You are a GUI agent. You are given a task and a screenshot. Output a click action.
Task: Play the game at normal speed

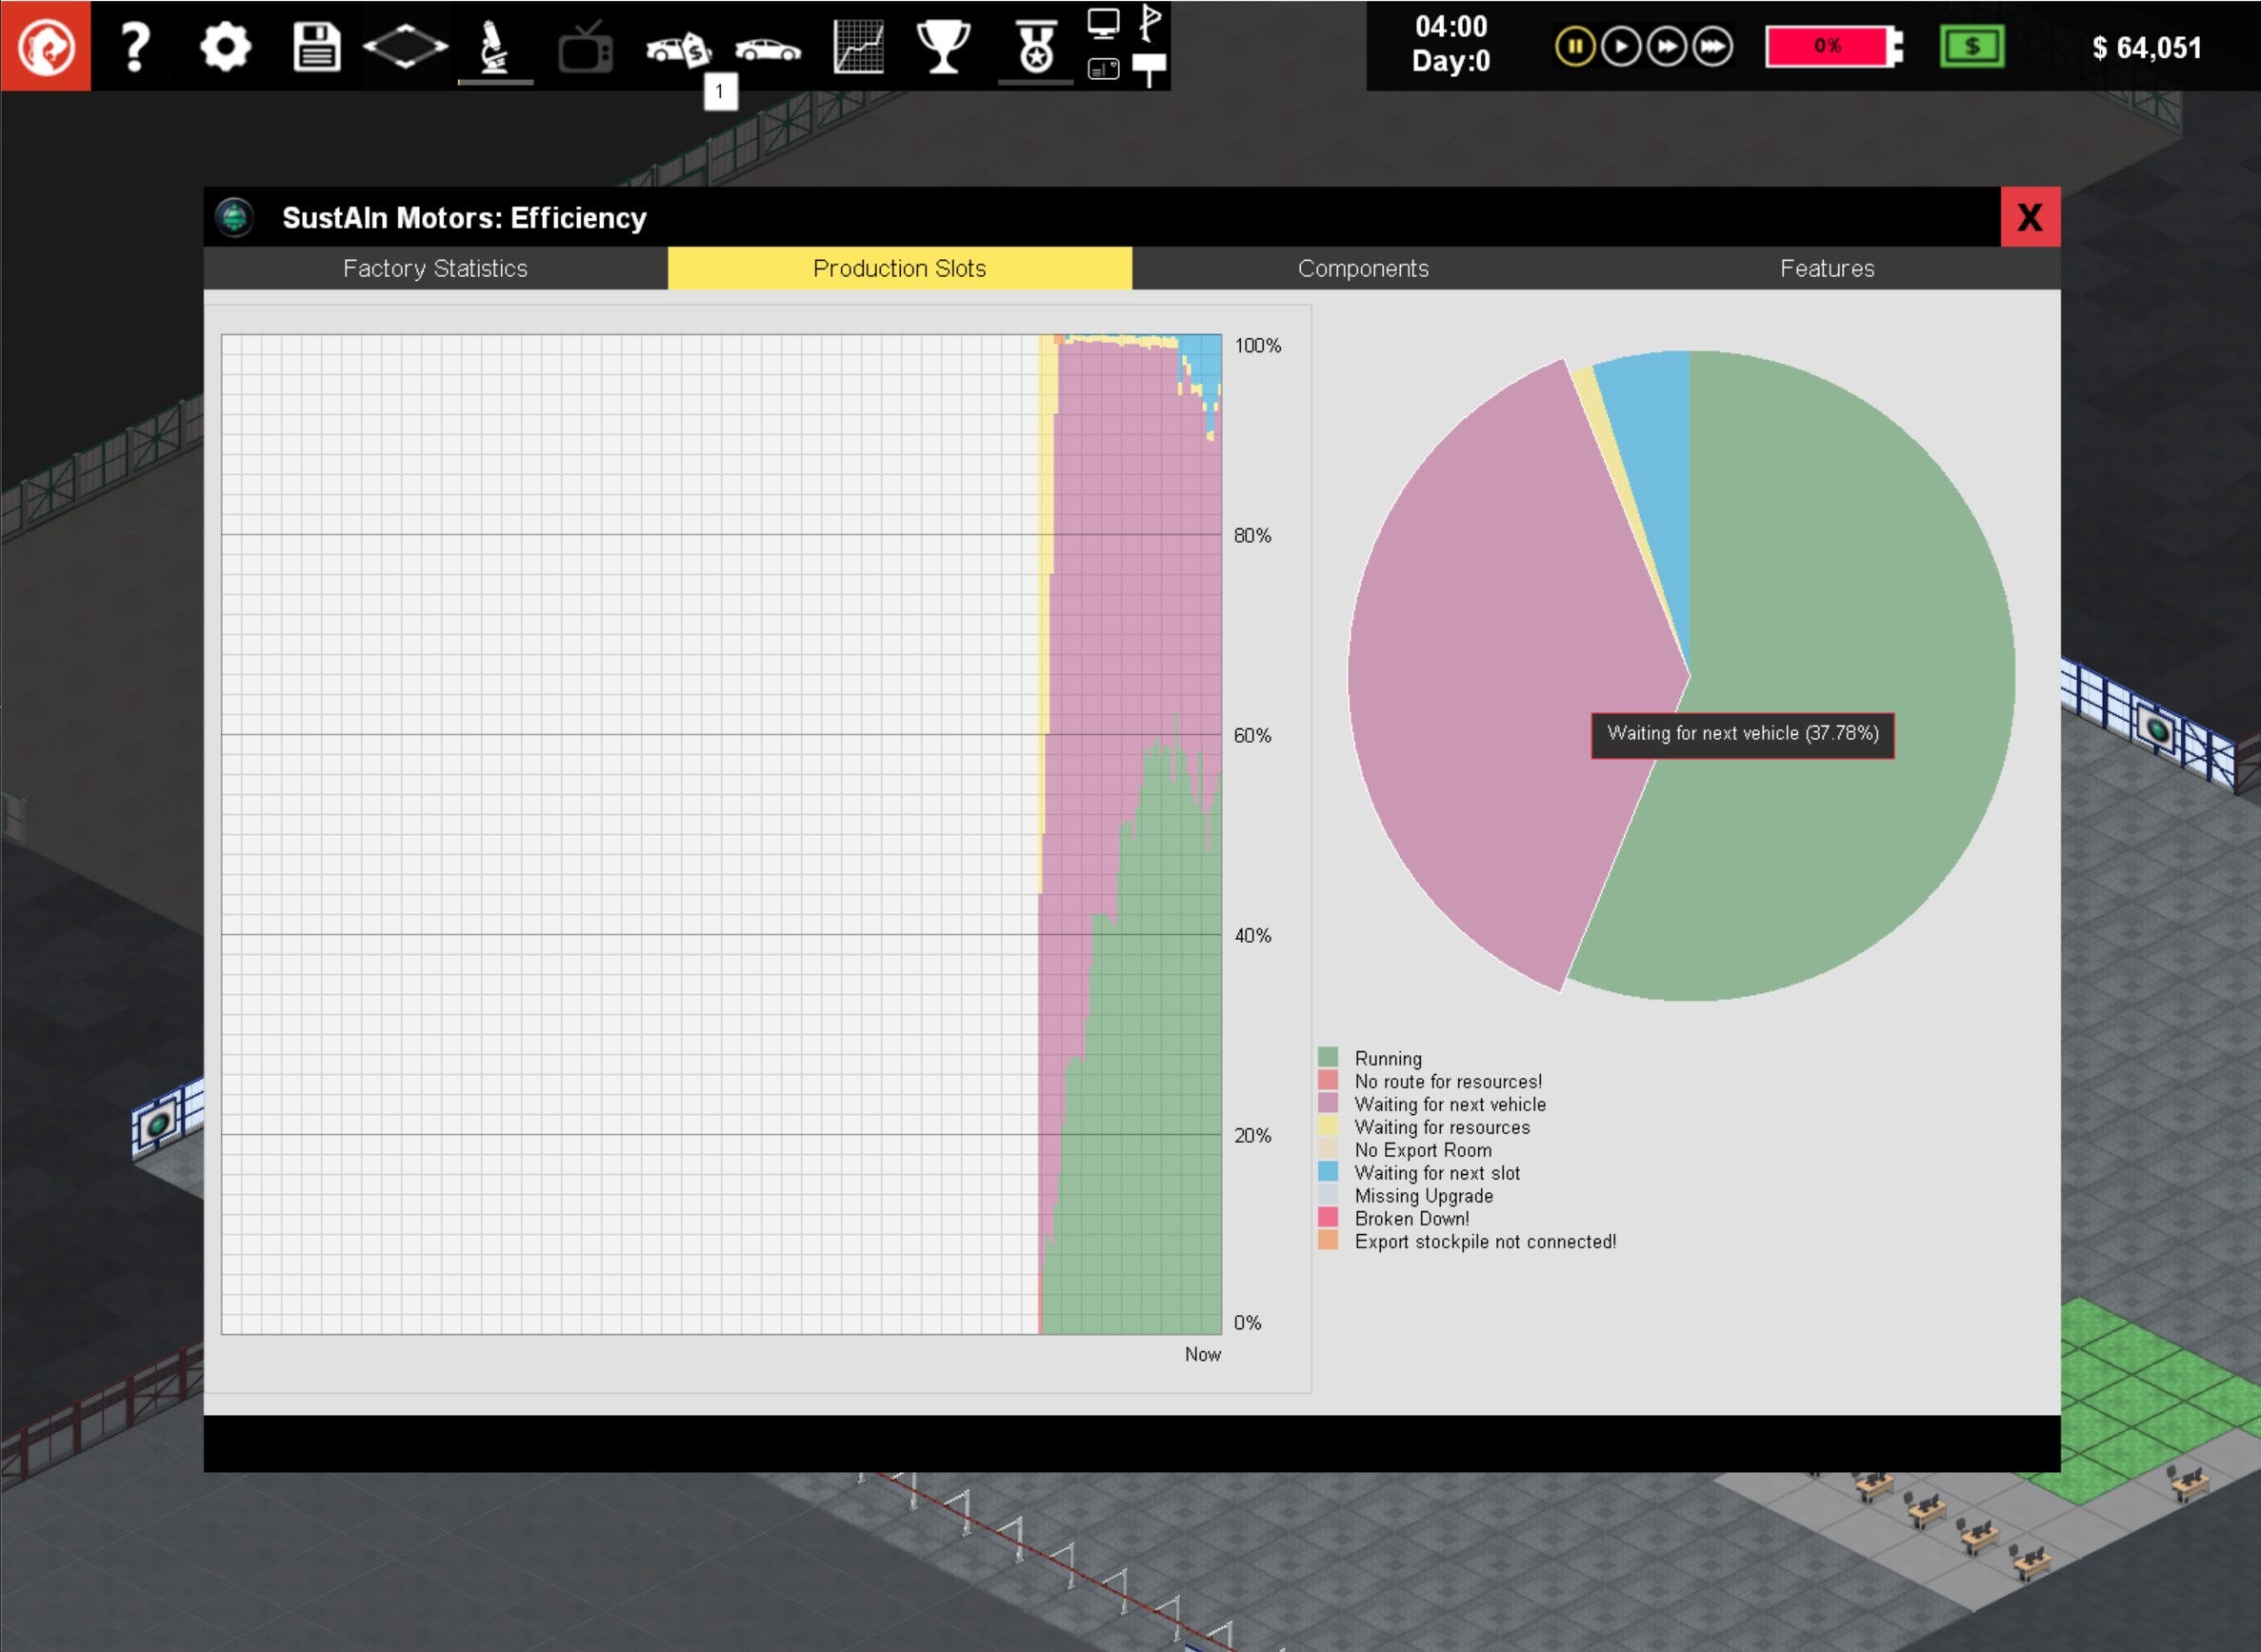coord(1621,47)
